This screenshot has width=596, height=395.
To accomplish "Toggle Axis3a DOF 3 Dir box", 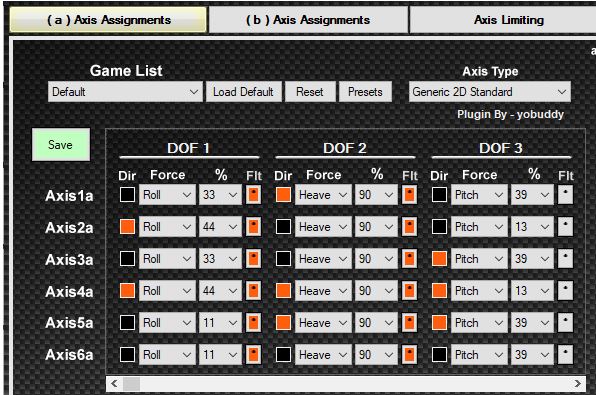I will coord(439,259).
